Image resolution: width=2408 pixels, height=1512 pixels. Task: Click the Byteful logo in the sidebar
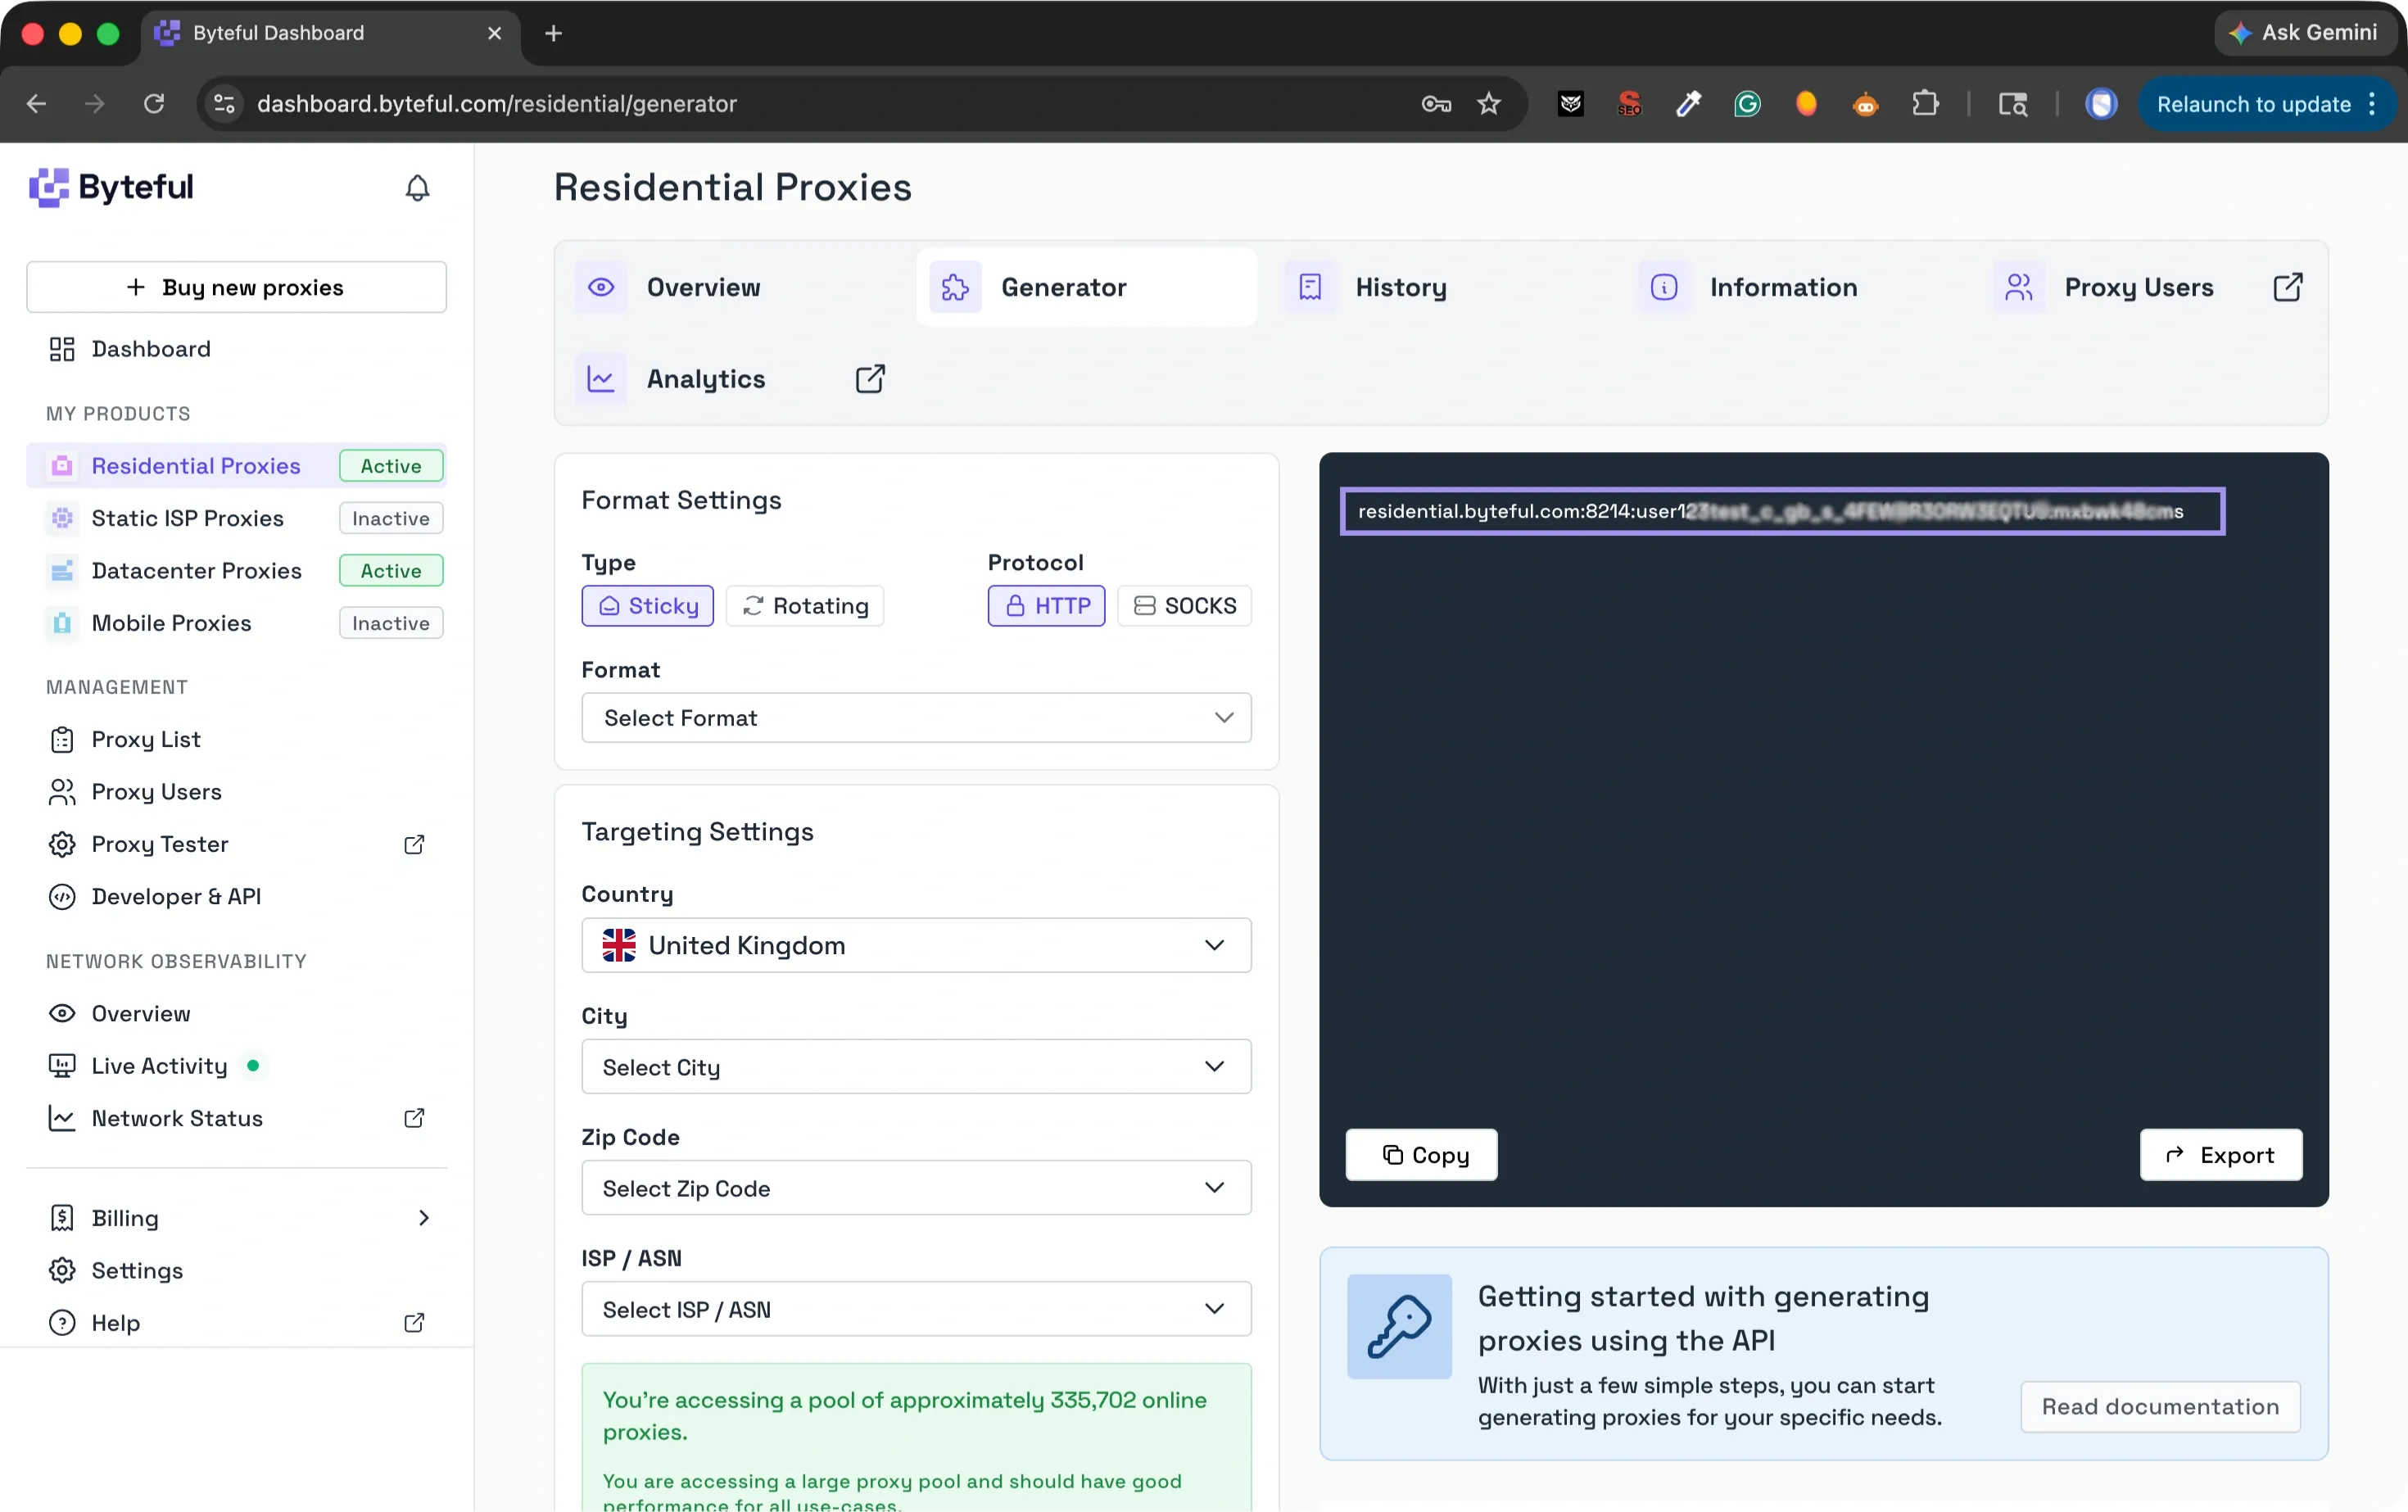pos(111,187)
